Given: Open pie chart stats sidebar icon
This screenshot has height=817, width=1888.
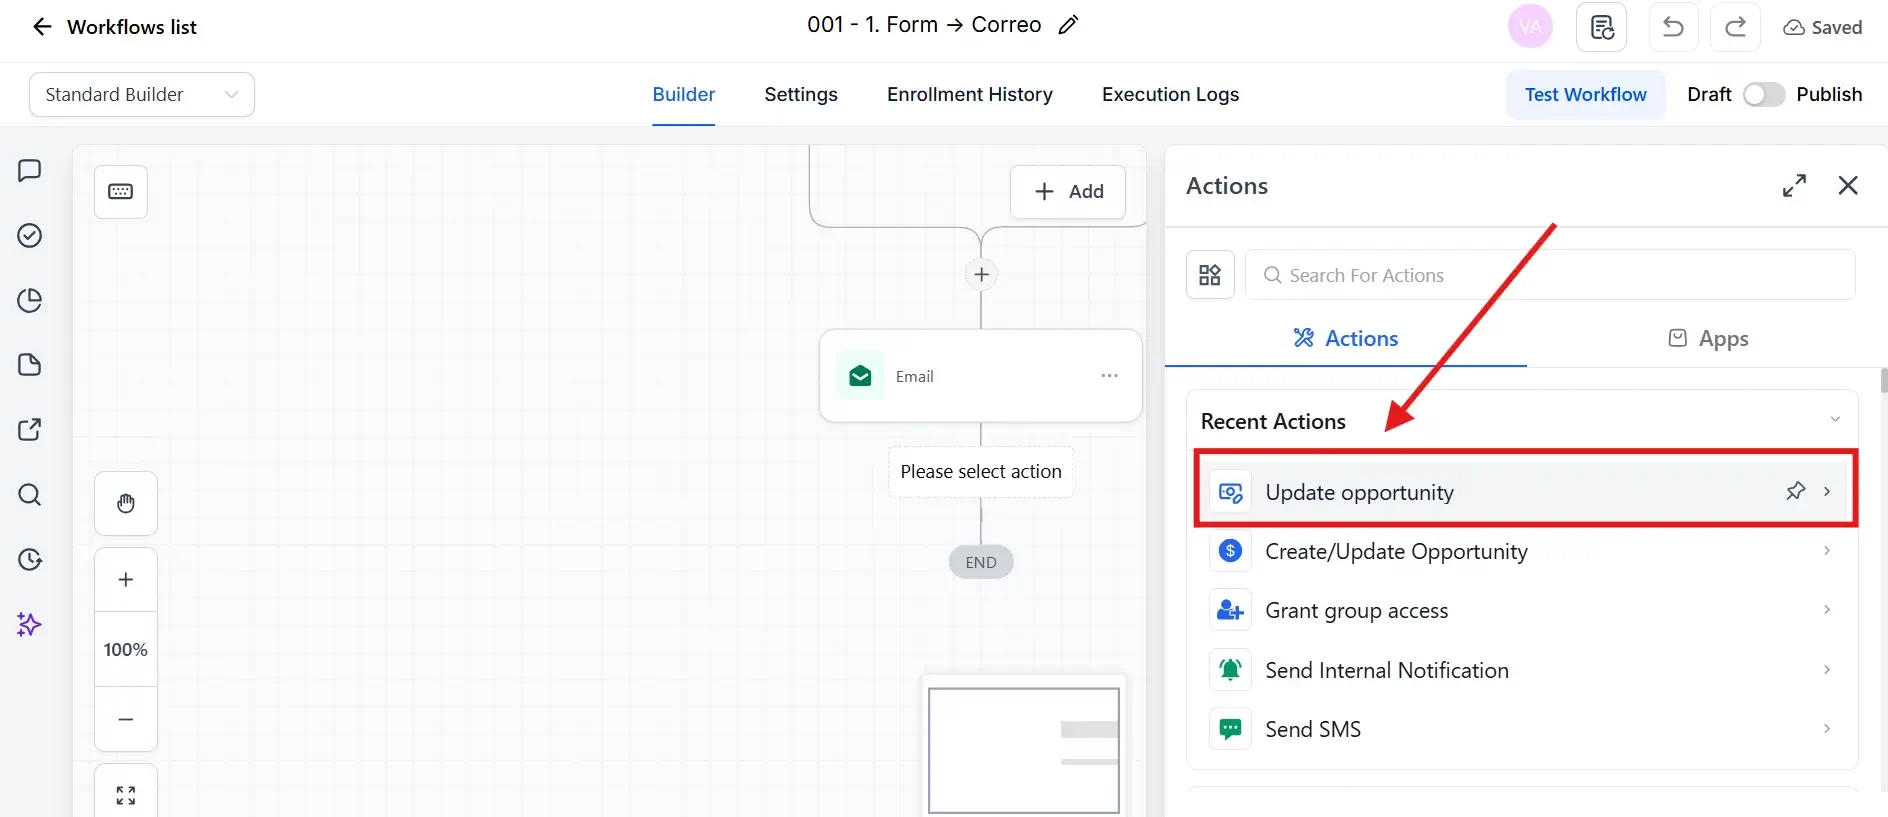Looking at the screenshot, I should point(30,300).
